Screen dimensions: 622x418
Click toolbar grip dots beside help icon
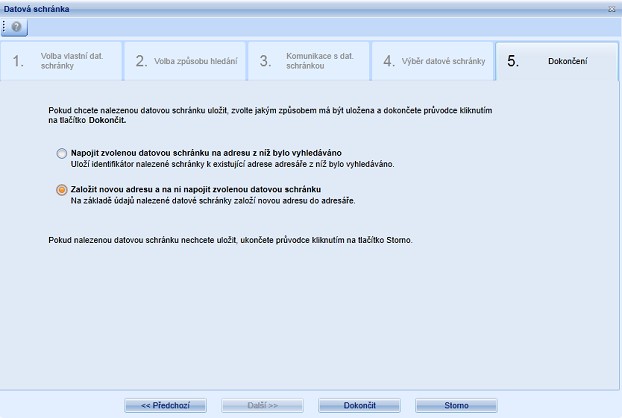pos(4,27)
